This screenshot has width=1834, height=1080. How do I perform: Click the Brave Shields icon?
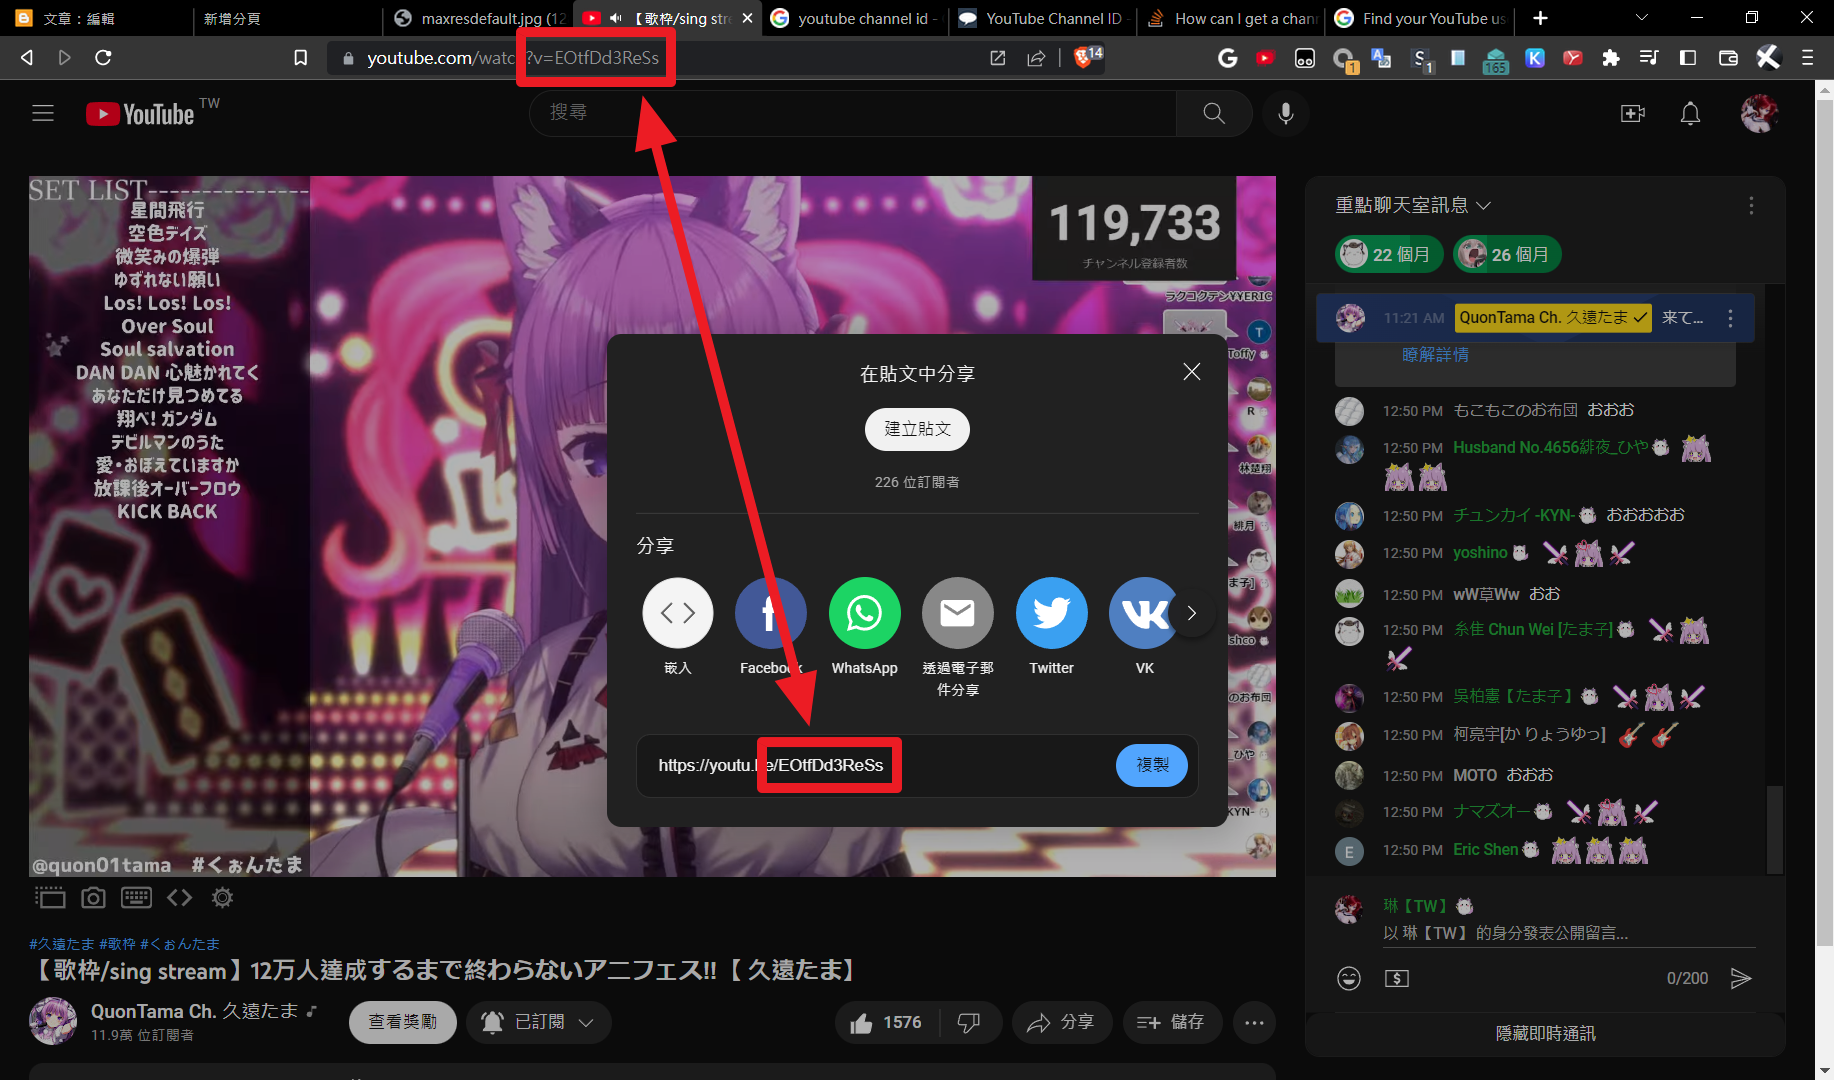[x=1084, y=58]
